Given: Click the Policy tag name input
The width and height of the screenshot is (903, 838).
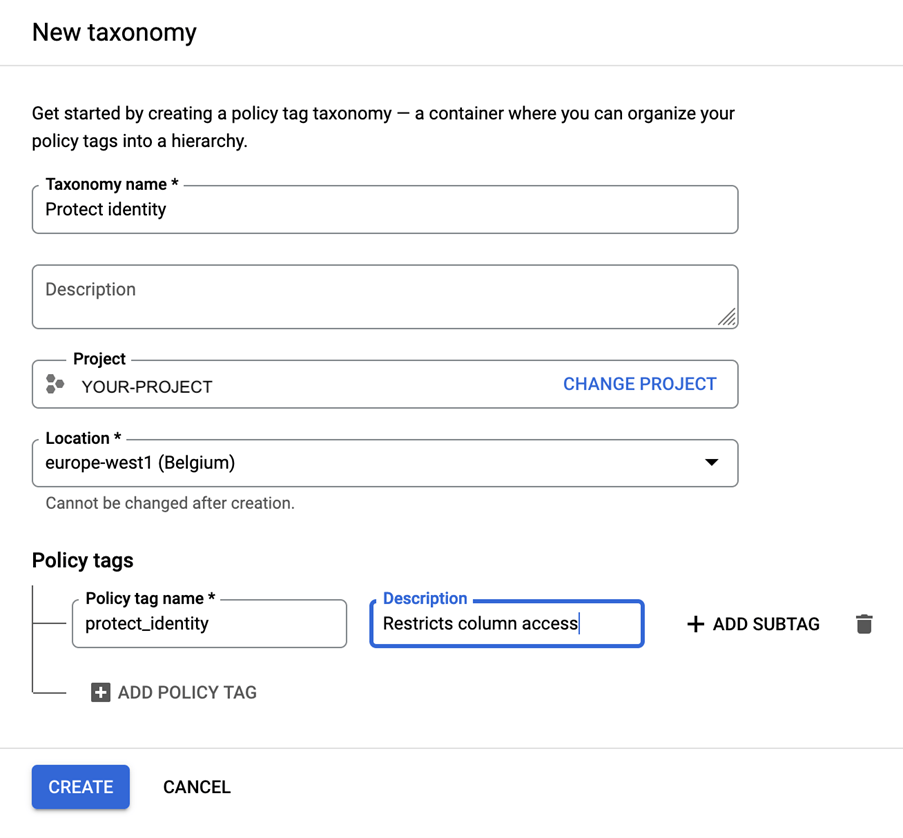Looking at the screenshot, I should click(x=209, y=624).
